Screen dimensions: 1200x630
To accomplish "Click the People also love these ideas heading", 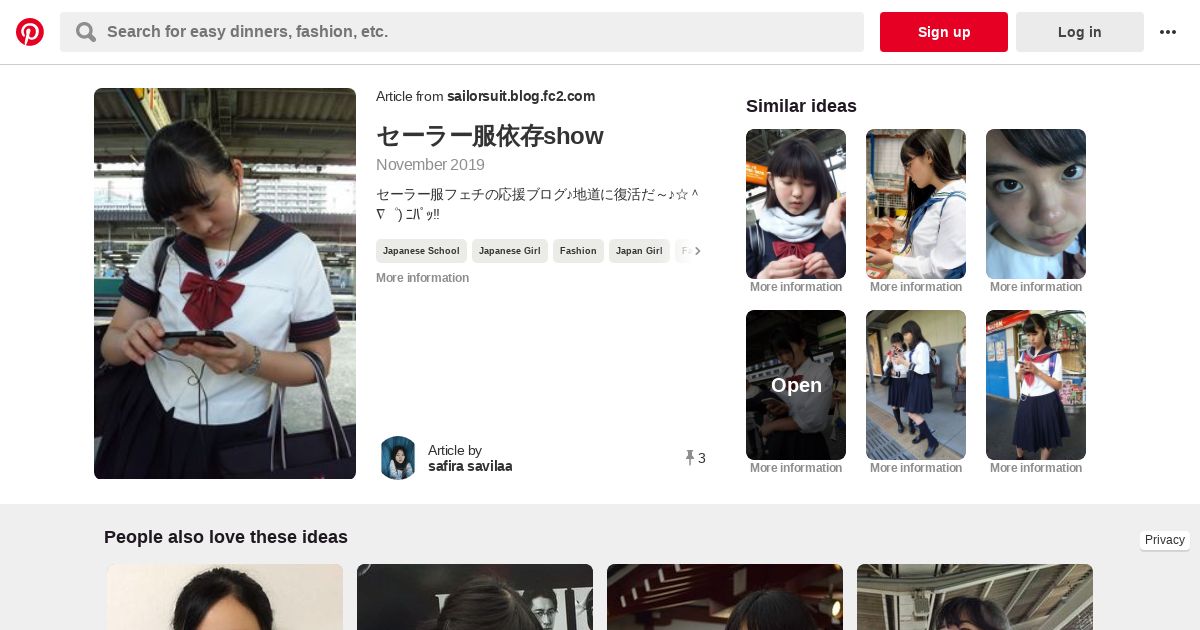I will point(226,537).
